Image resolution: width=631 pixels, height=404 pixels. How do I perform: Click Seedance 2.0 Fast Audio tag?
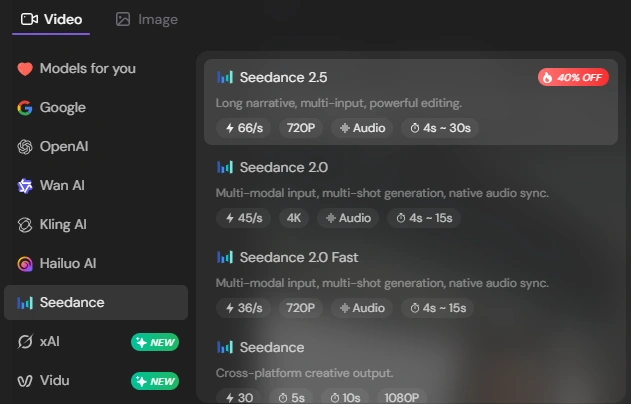tap(362, 308)
